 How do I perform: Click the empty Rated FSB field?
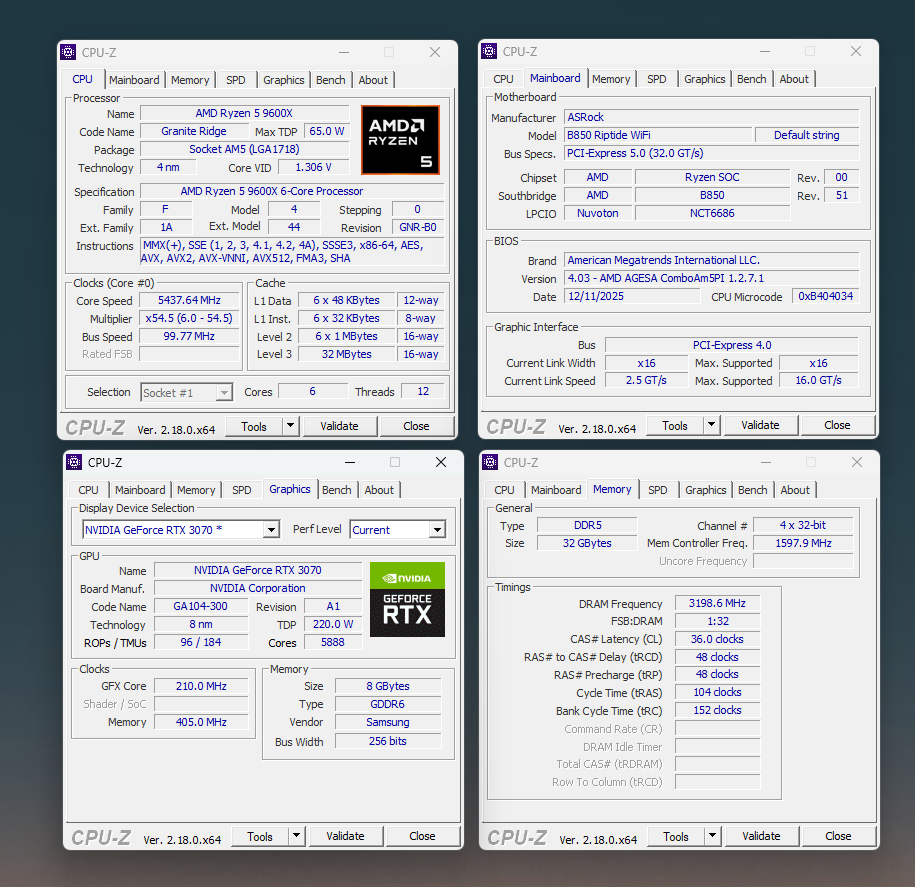click(190, 354)
